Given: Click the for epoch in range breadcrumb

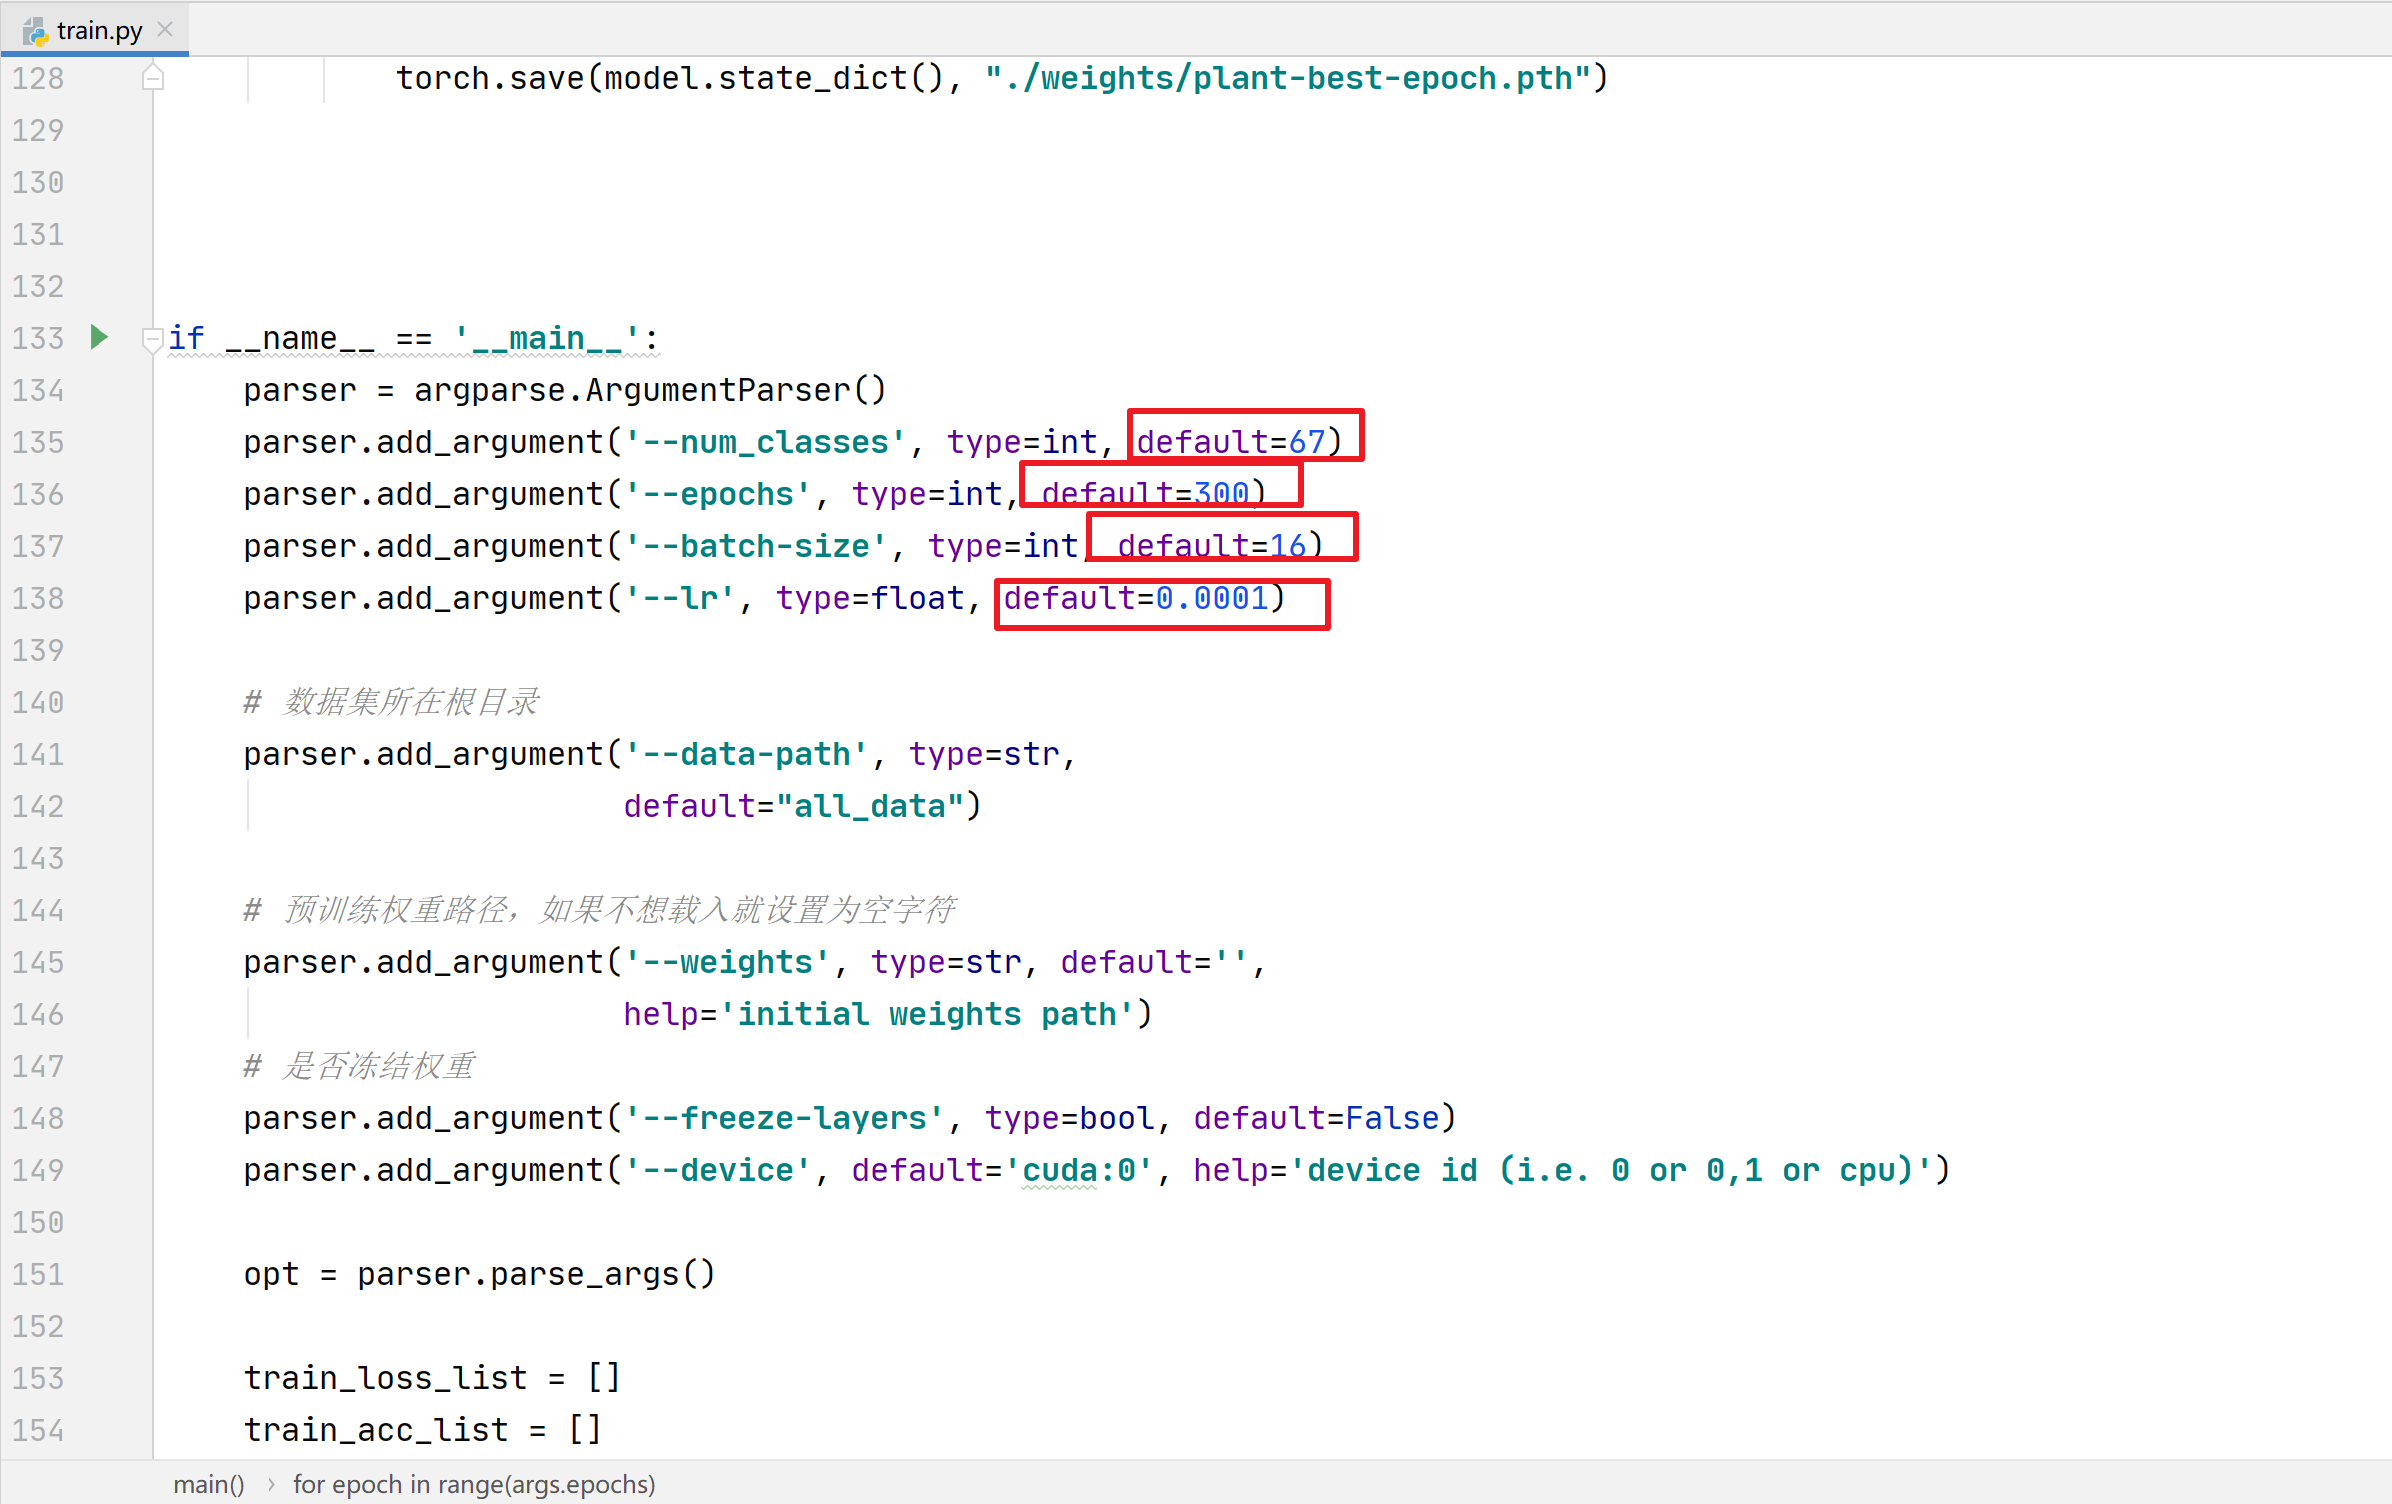Looking at the screenshot, I should point(473,1484).
